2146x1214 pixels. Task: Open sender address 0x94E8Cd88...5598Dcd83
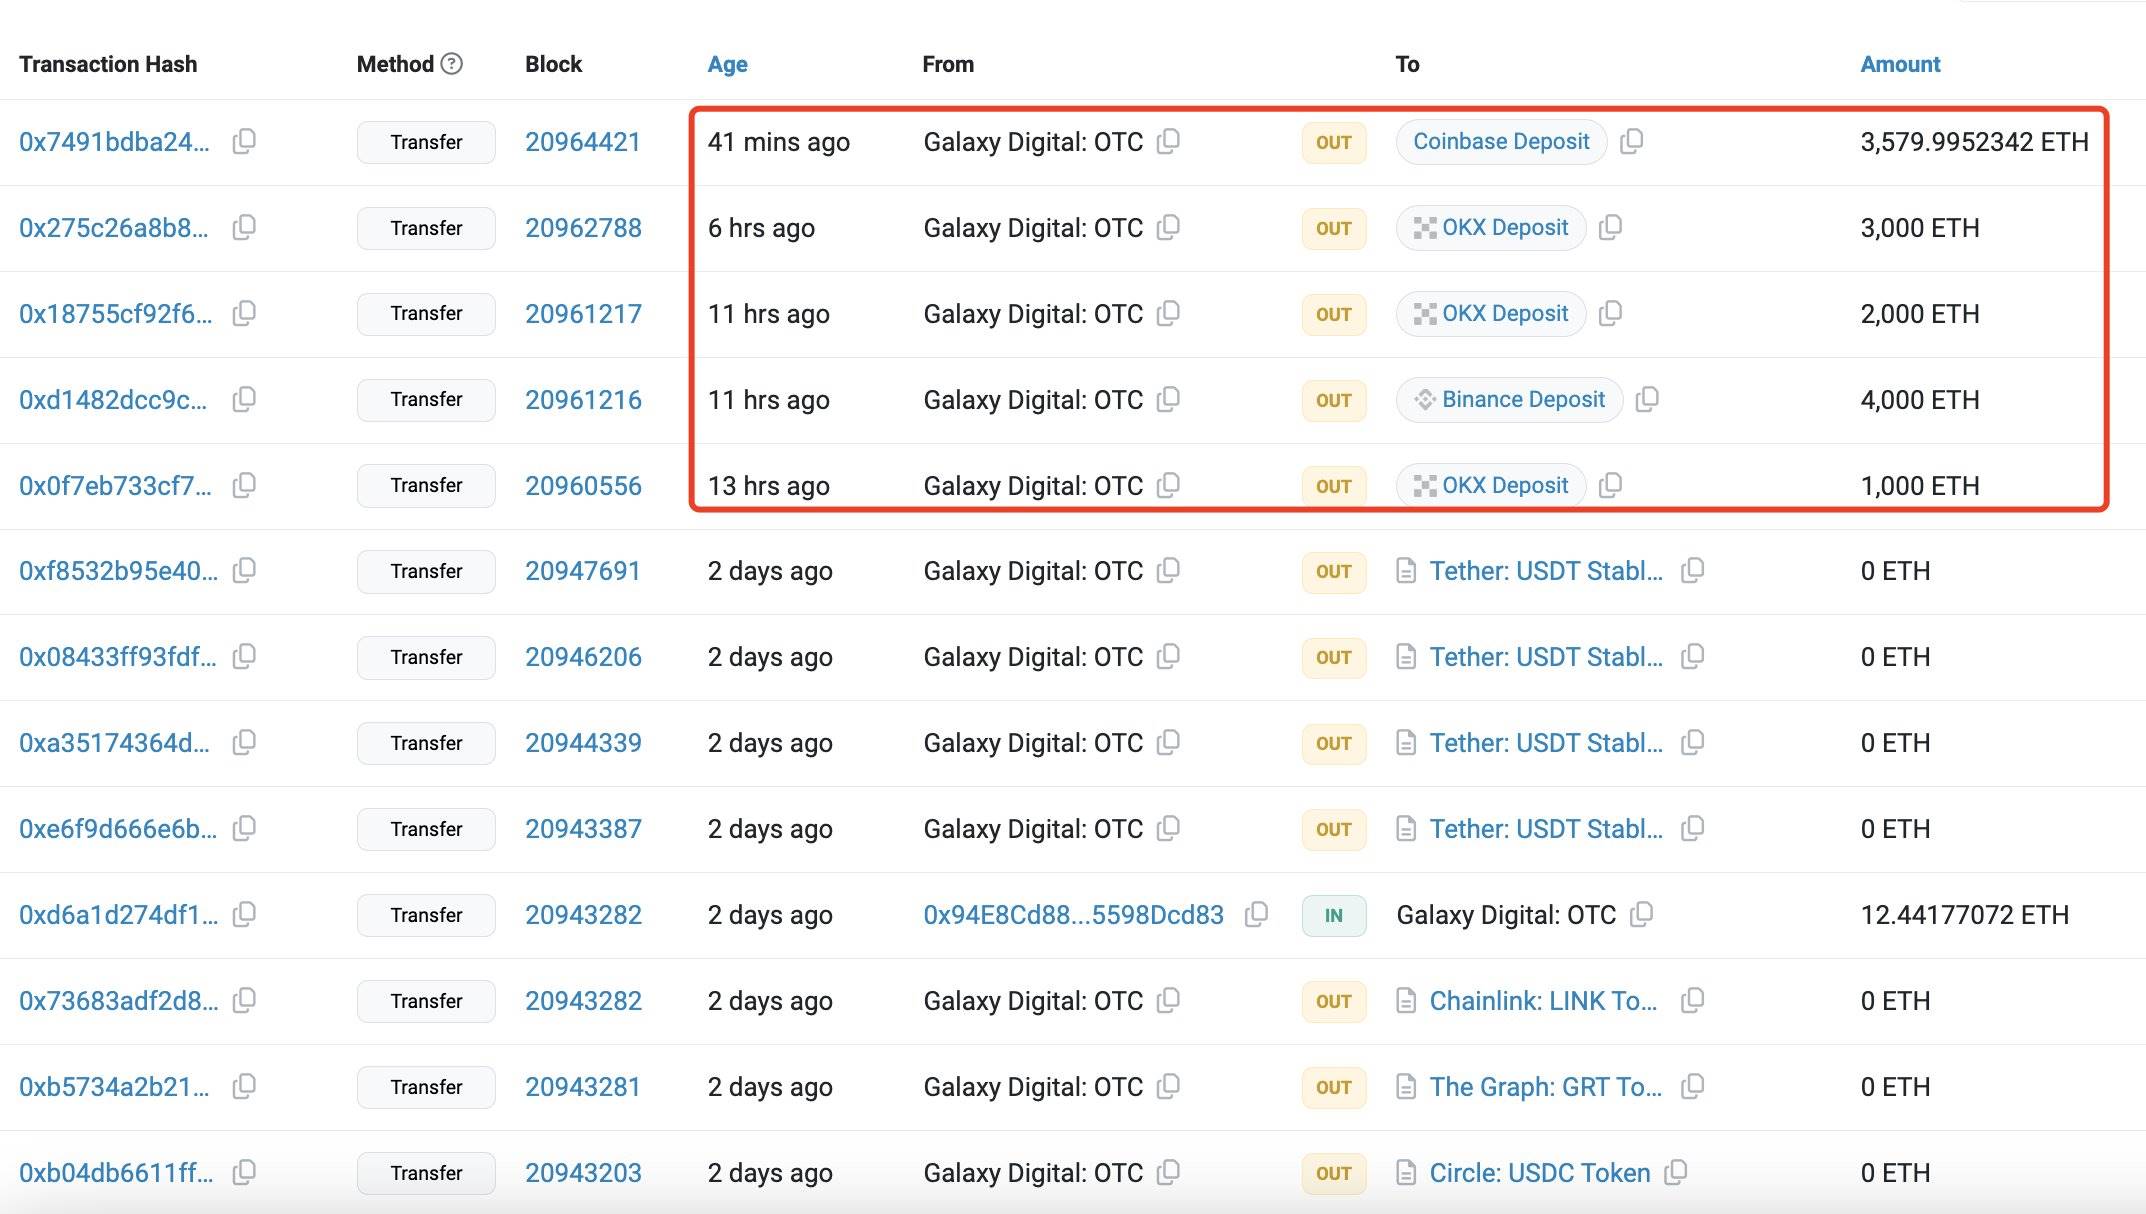pyautogui.click(x=1072, y=915)
